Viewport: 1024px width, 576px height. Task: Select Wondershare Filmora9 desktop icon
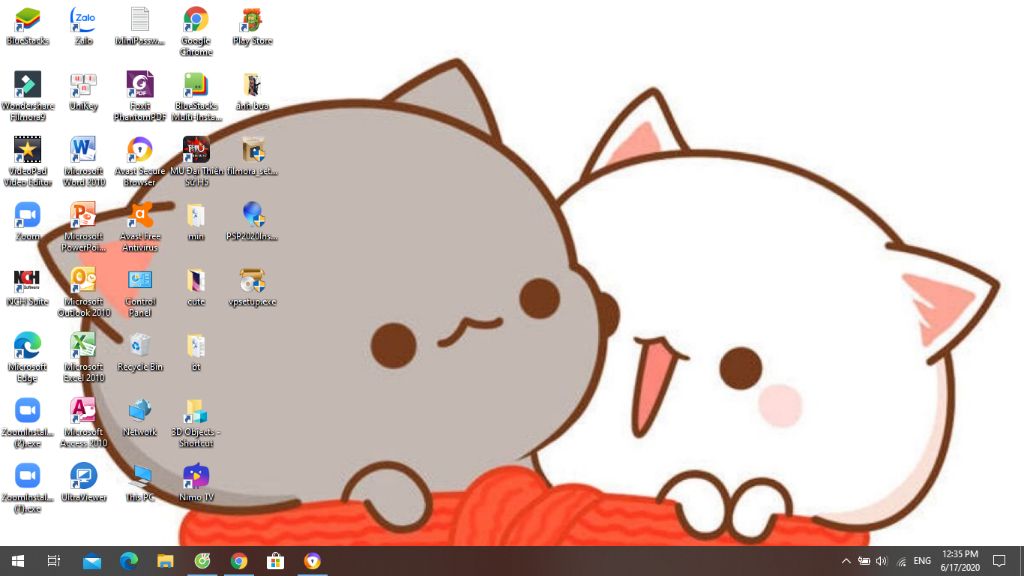[27, 97]
